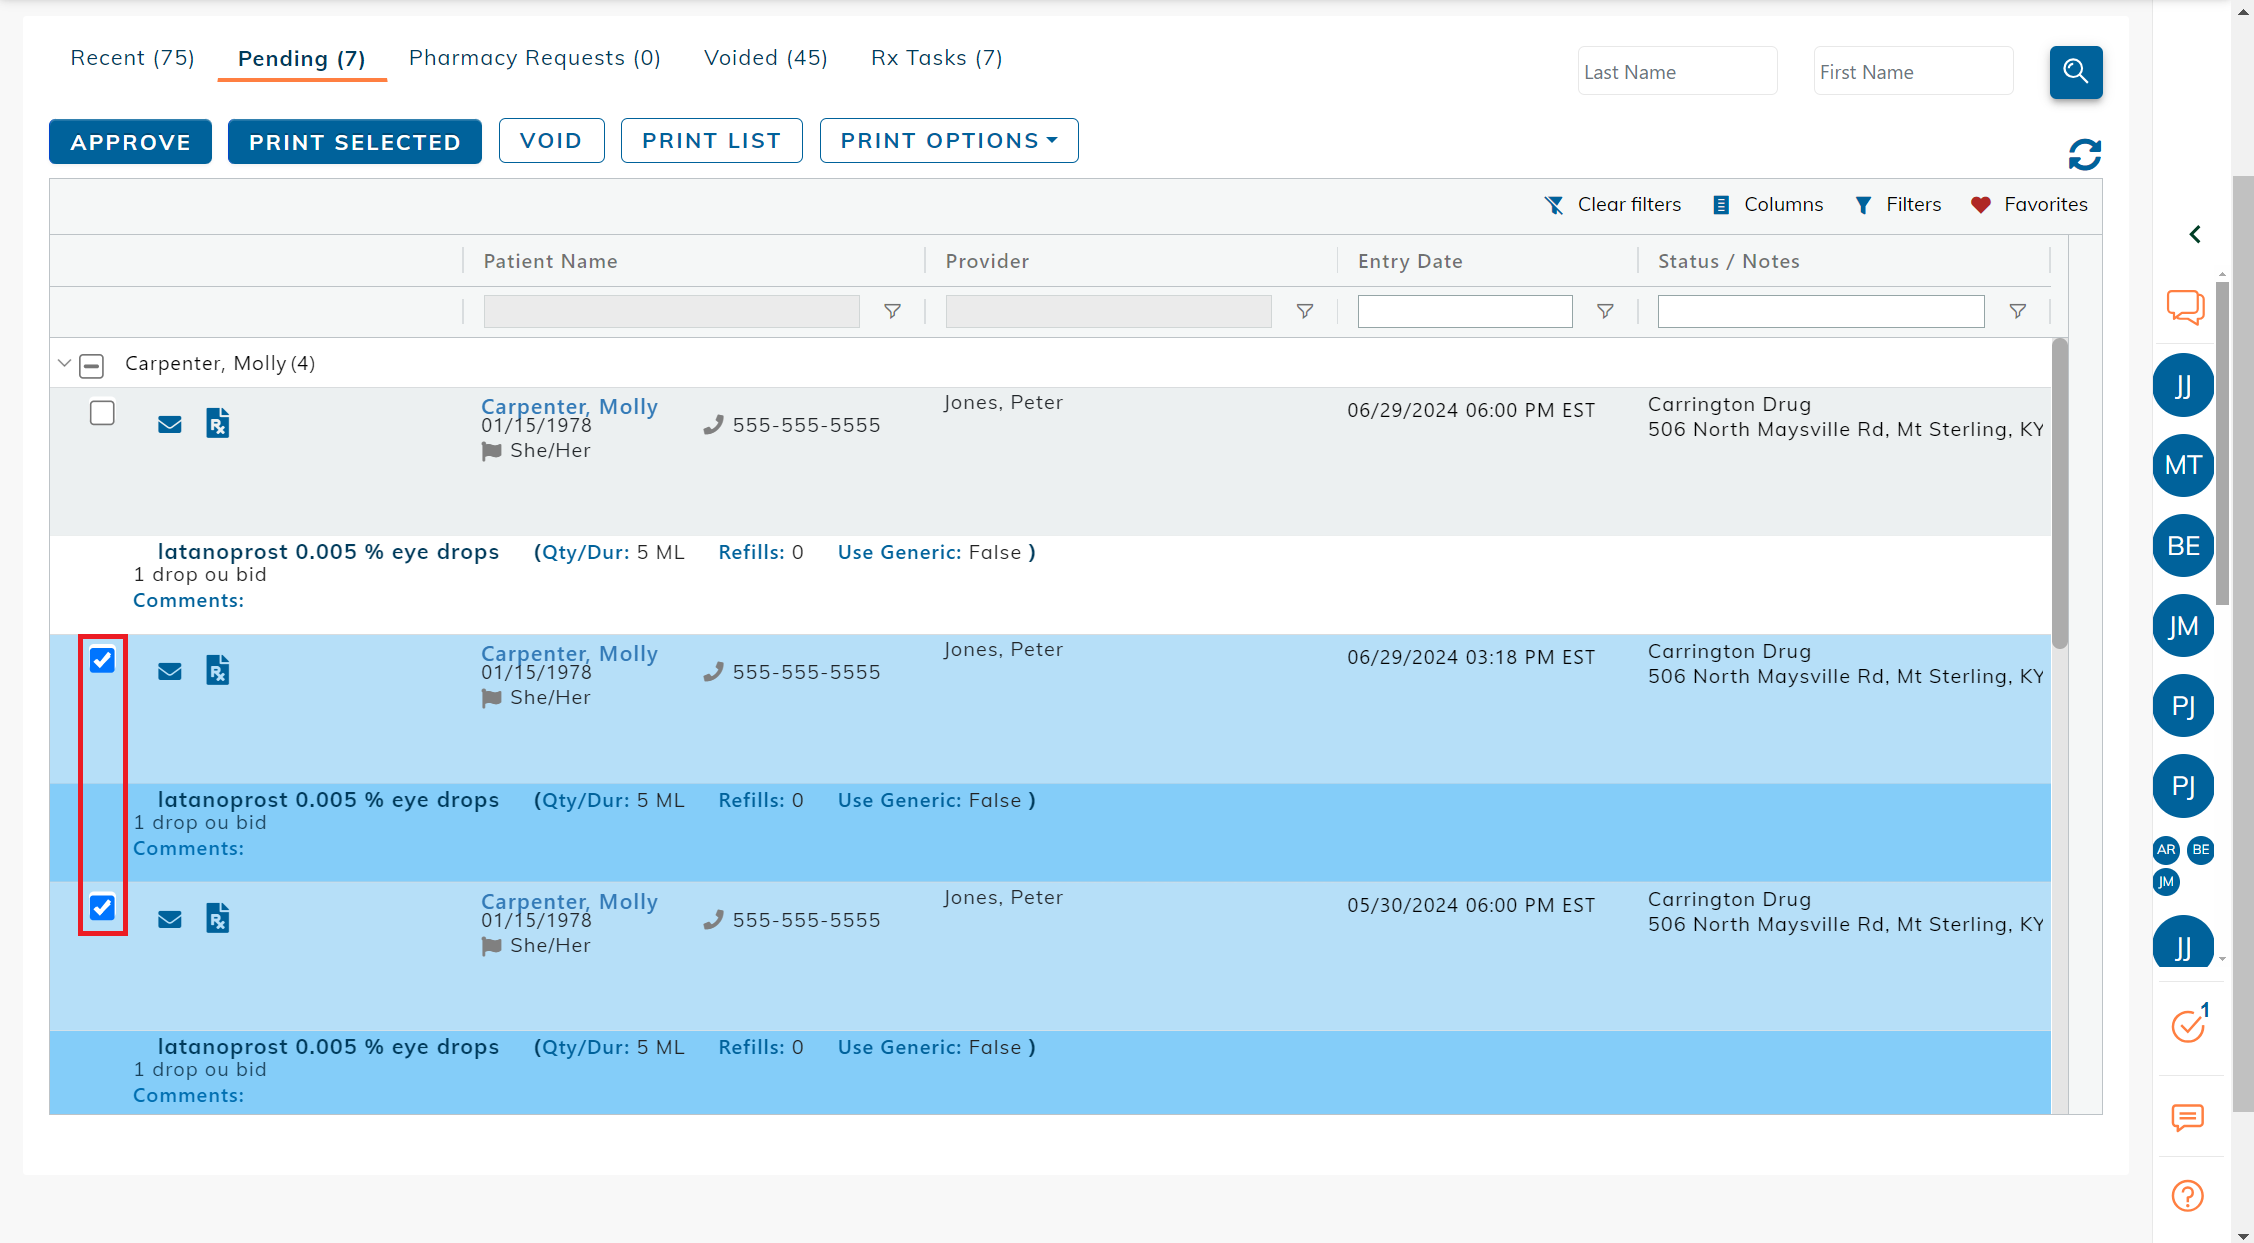Open the first PJ user avatar

coord(2183,705)
